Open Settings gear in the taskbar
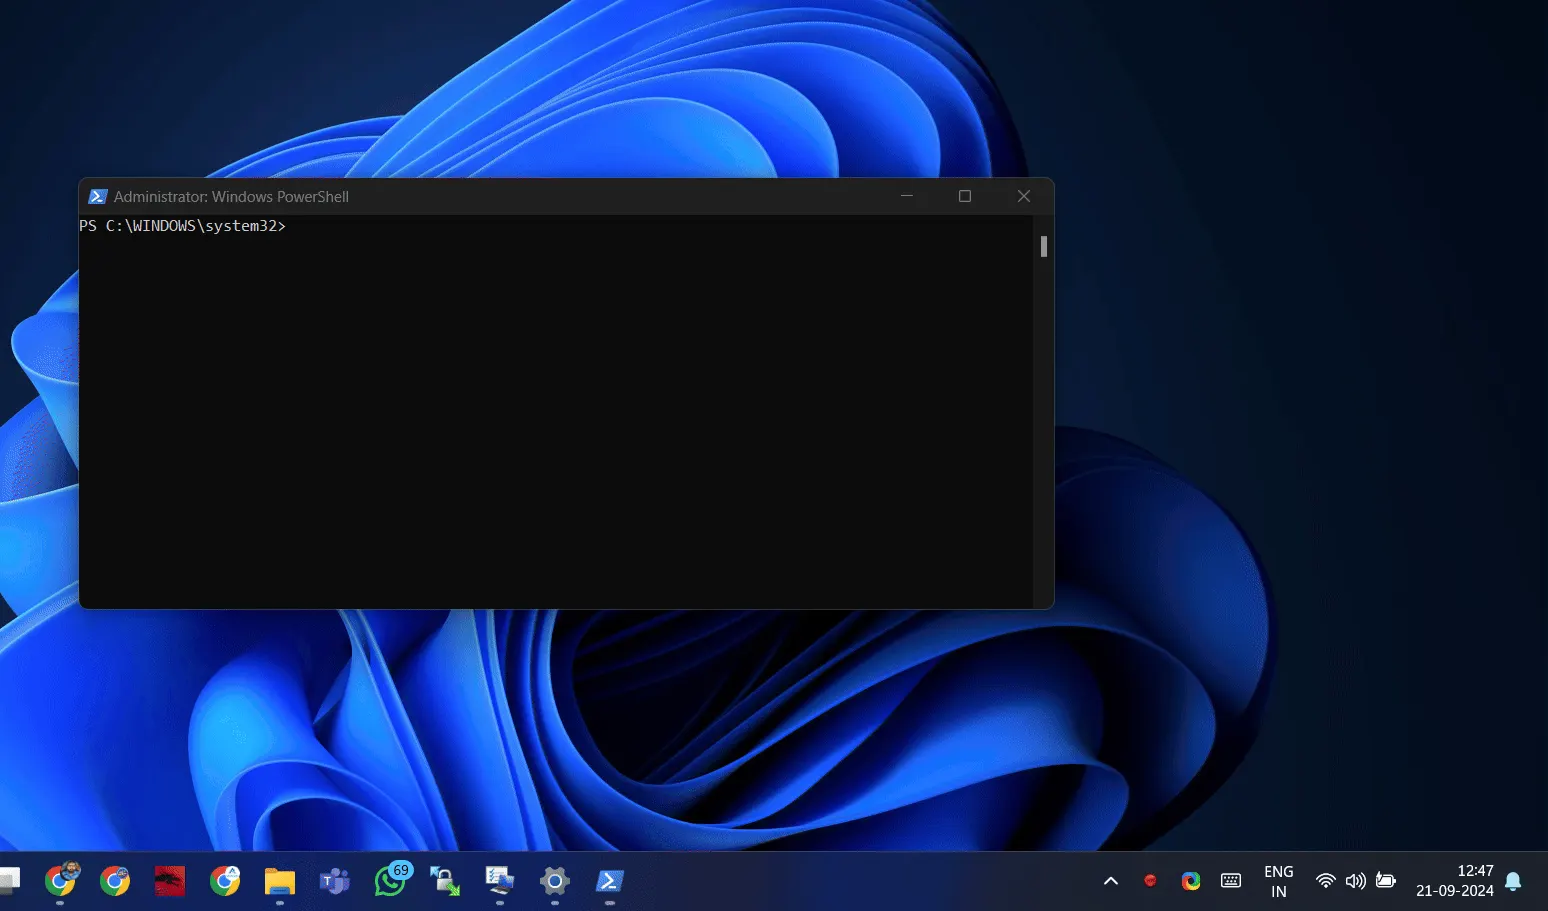The height and width of the screenshot is (911, 1548). (x=555, y=880)
